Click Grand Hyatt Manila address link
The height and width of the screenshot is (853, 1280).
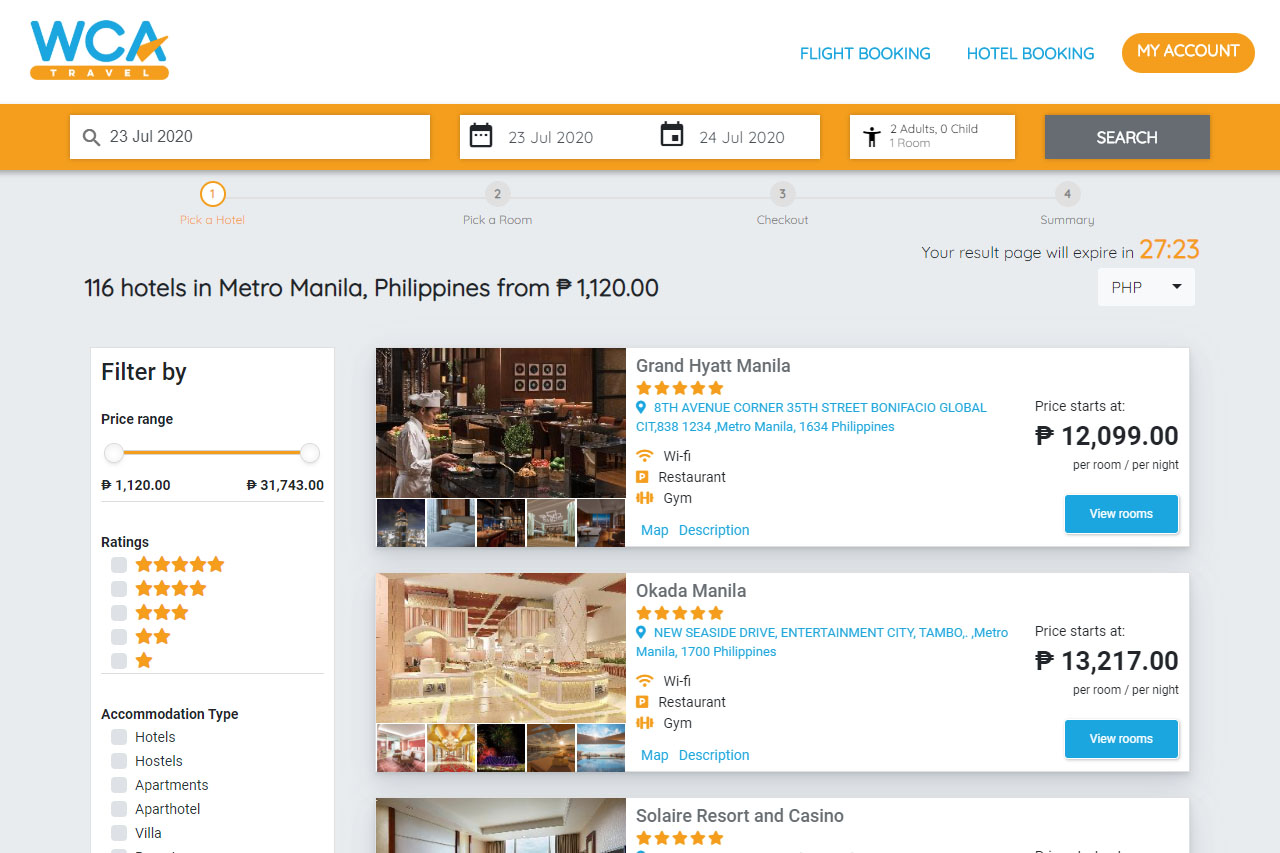tap(811, 417)
